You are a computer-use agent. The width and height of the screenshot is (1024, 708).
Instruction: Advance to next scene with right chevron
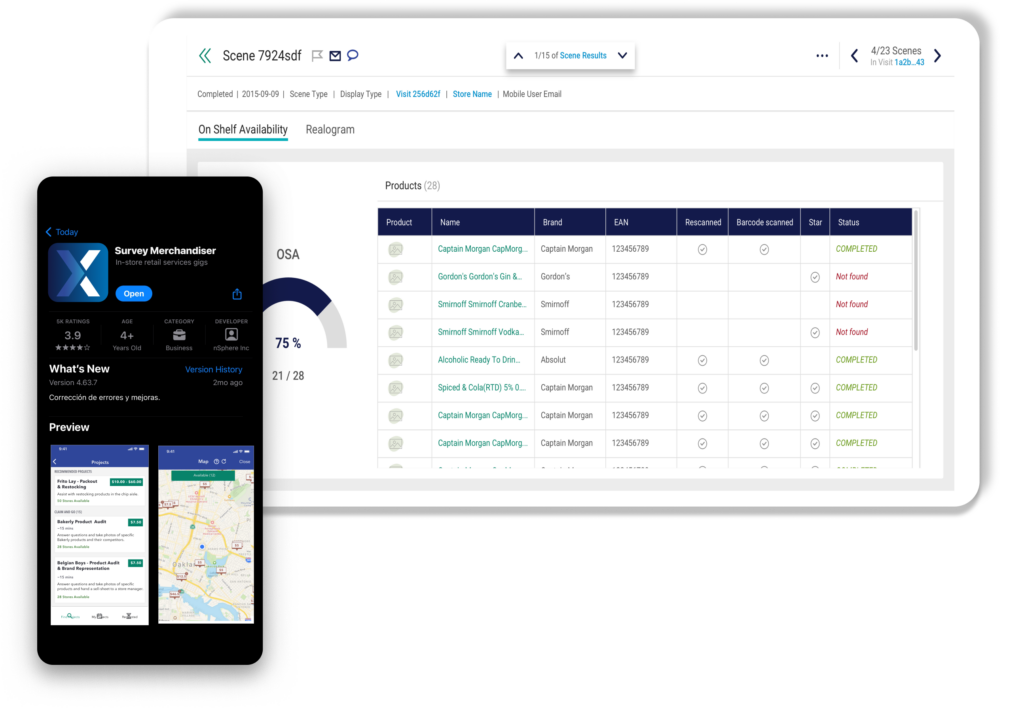pos(937,56)
